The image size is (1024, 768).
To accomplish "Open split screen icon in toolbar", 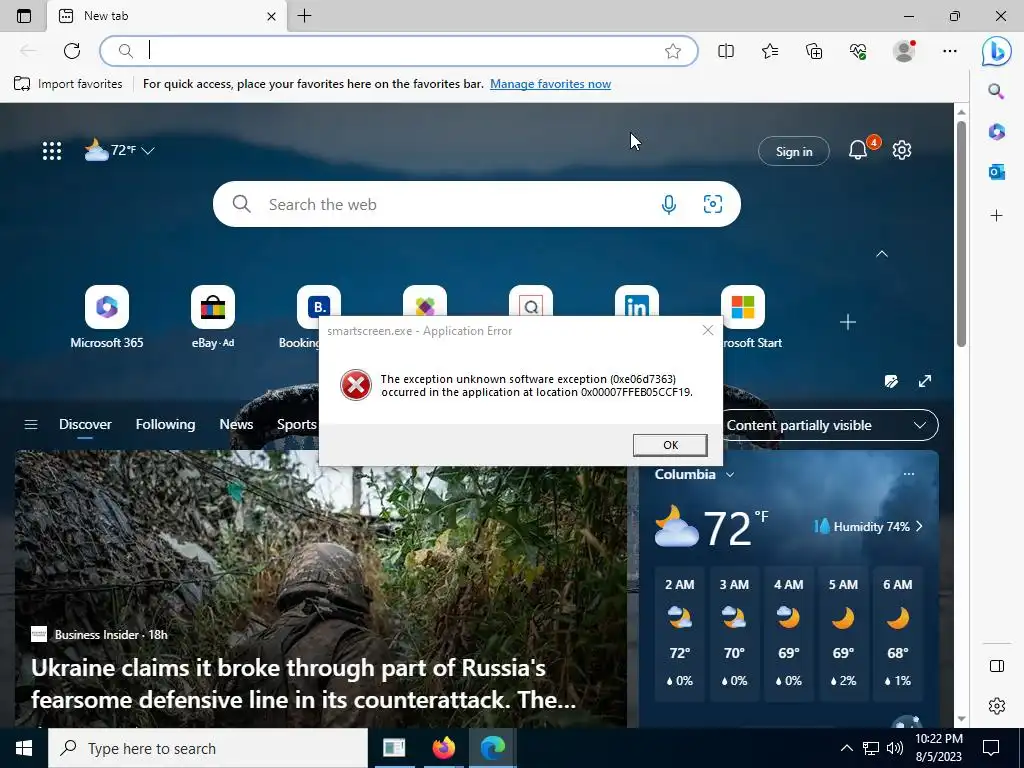I will click(x=726, y=51).
